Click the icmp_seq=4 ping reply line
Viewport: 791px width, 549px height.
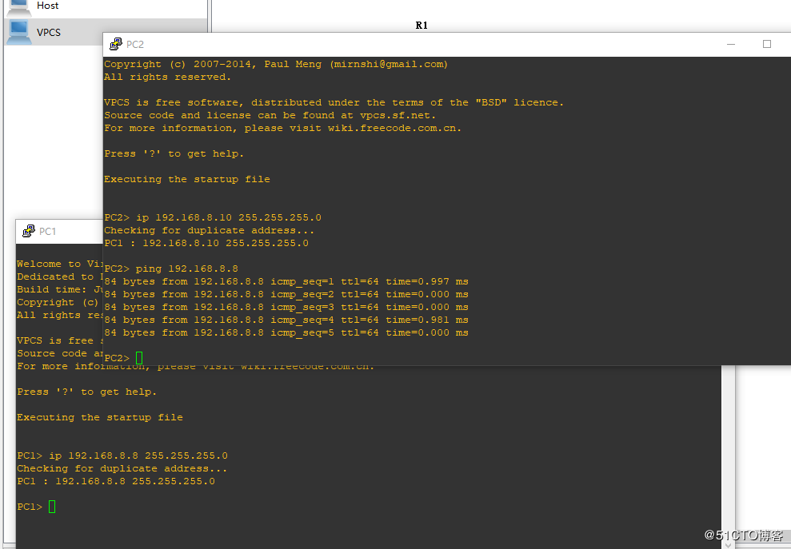tap(286, 320)
